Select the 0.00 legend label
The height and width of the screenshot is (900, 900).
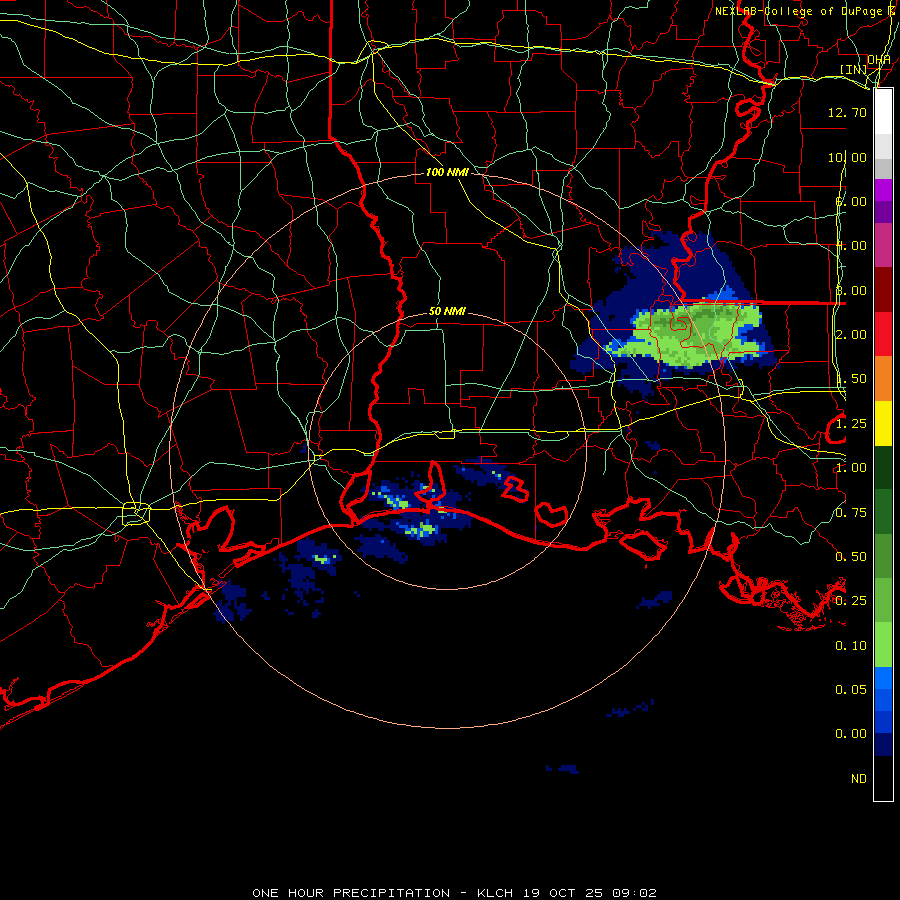(x=851, y=734)
